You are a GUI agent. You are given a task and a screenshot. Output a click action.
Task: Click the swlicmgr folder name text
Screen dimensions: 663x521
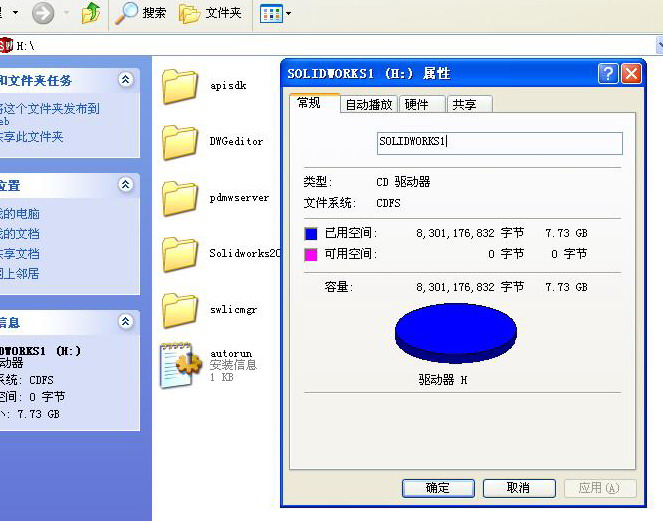pyautogui.click(x=233, y=310)
